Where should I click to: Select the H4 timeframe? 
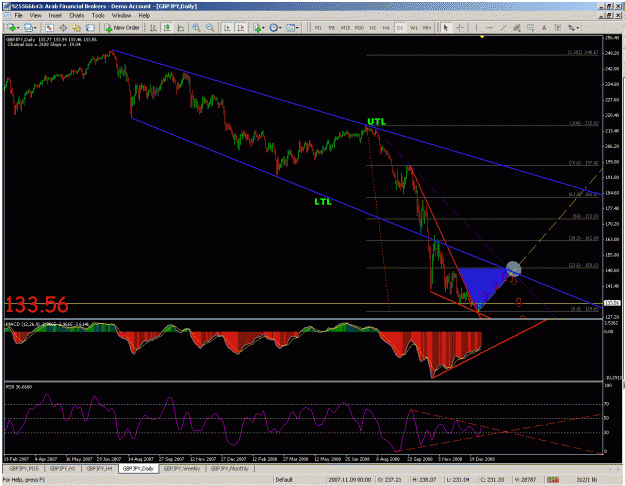click(386, 28)
